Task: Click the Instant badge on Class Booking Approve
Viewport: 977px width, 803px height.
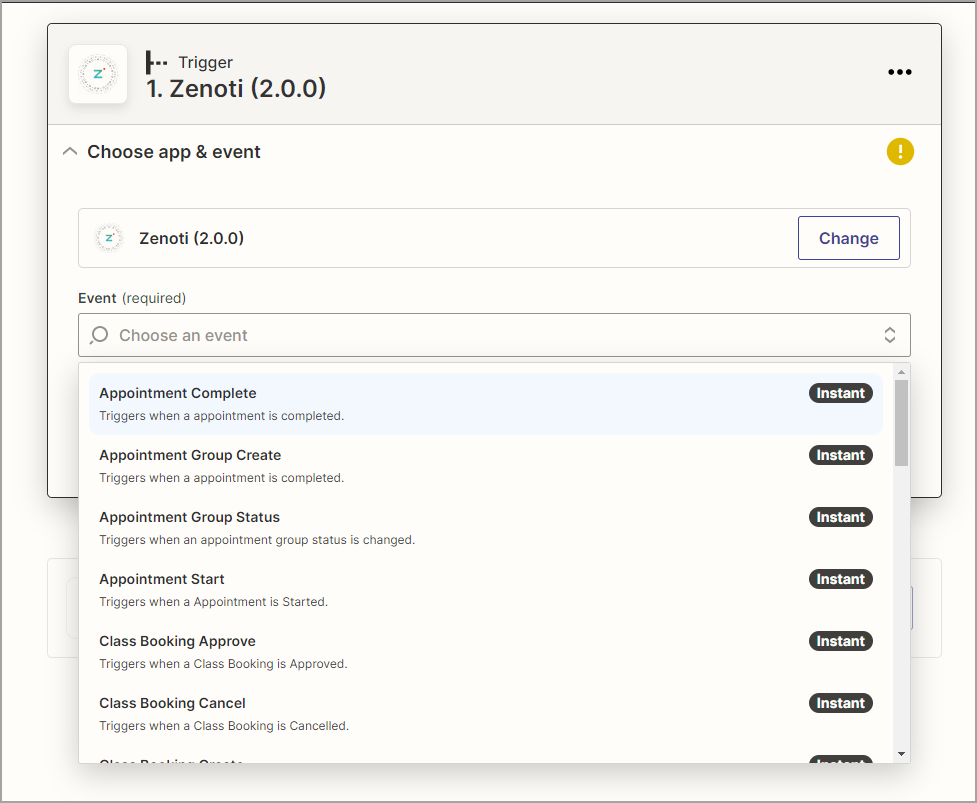Action: coord(841,641)
